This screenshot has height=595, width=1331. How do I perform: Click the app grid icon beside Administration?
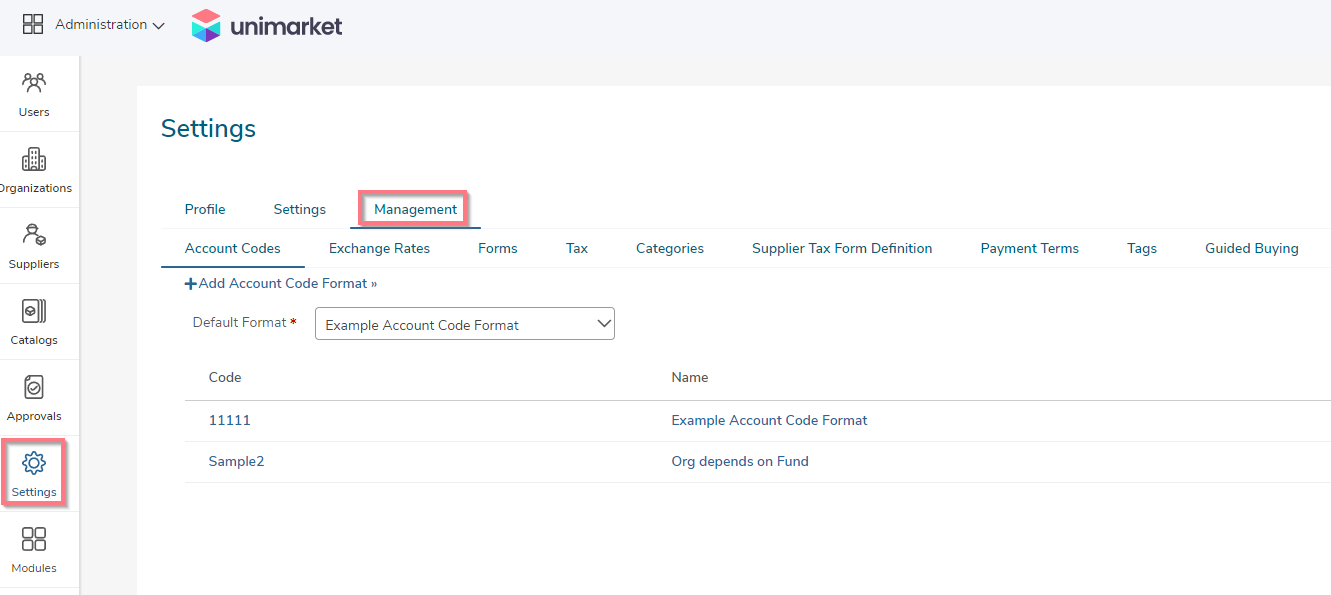click(x=33, y=25)
